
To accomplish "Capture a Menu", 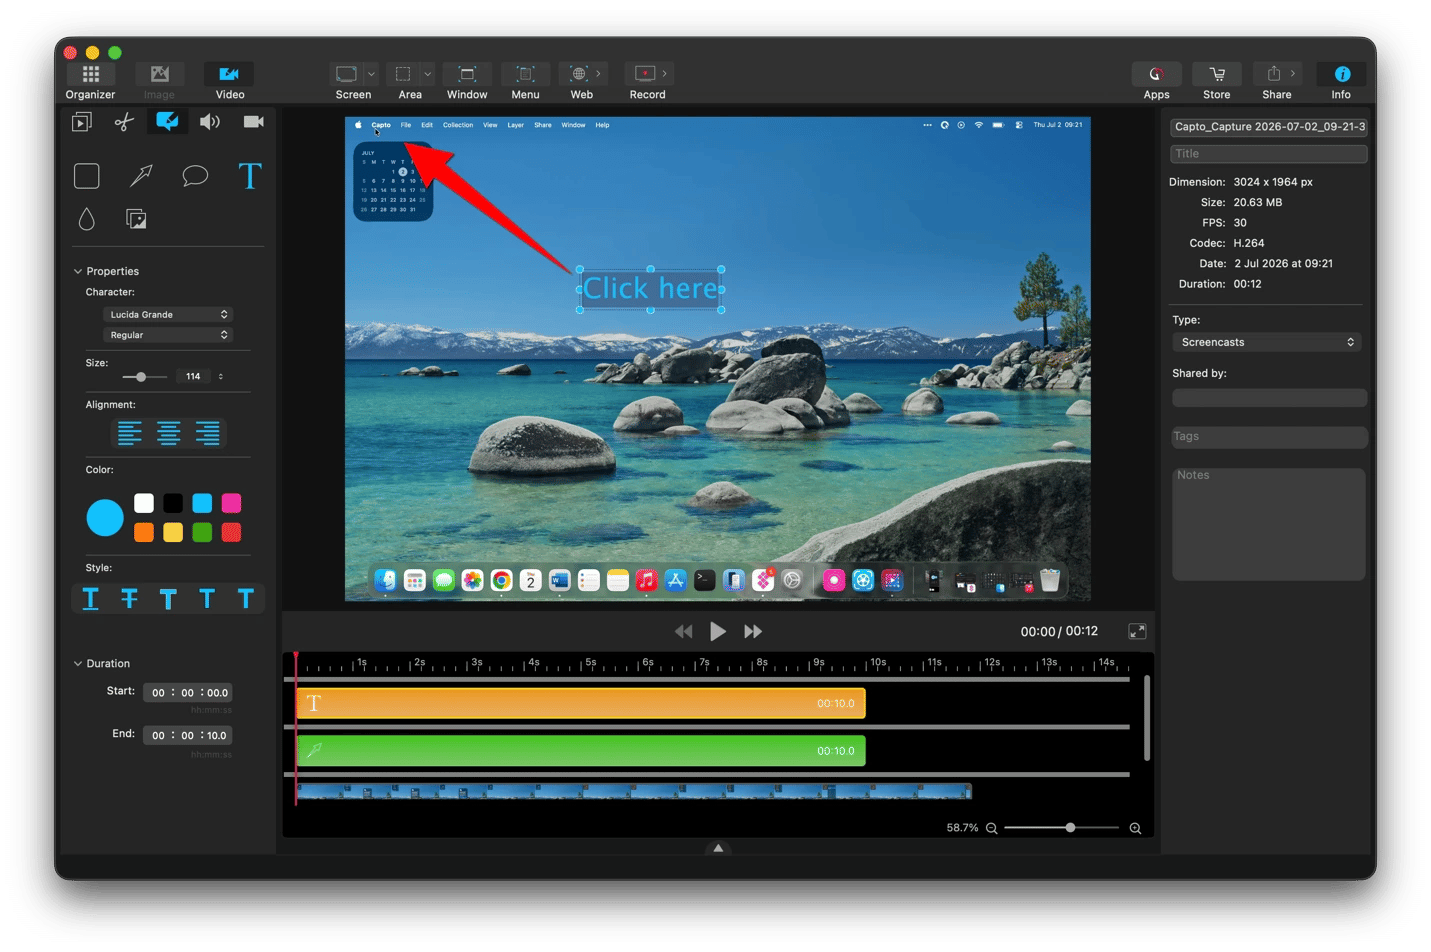I will click(525, 81).
